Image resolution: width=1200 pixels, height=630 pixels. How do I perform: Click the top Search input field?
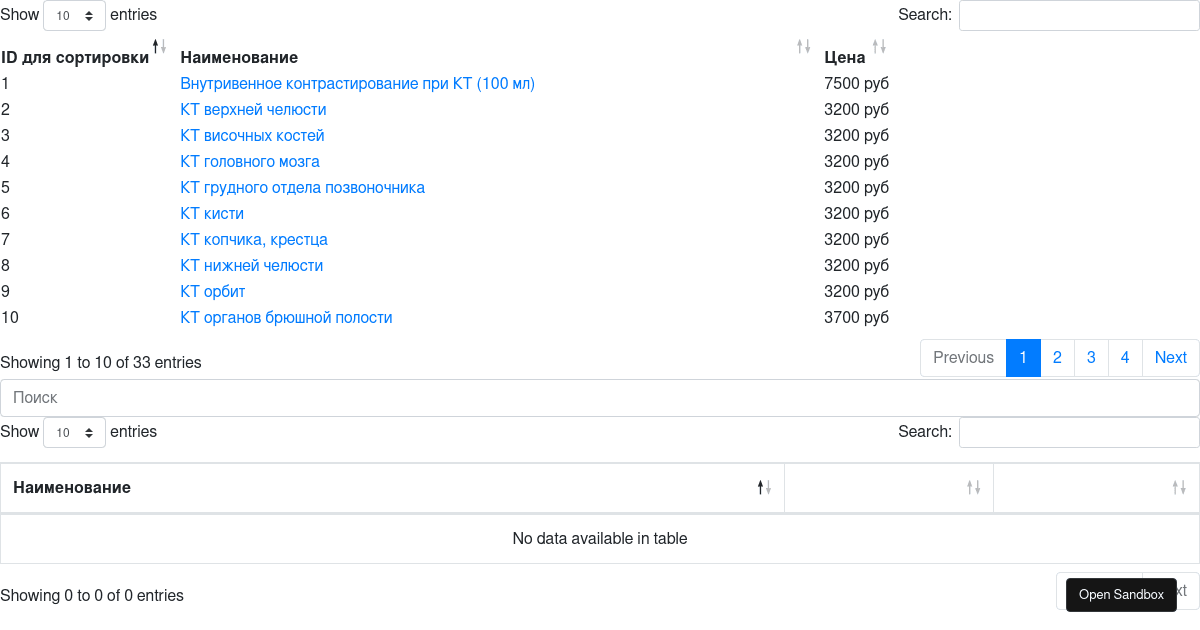pyautogui.click(x=1078, y=15)
